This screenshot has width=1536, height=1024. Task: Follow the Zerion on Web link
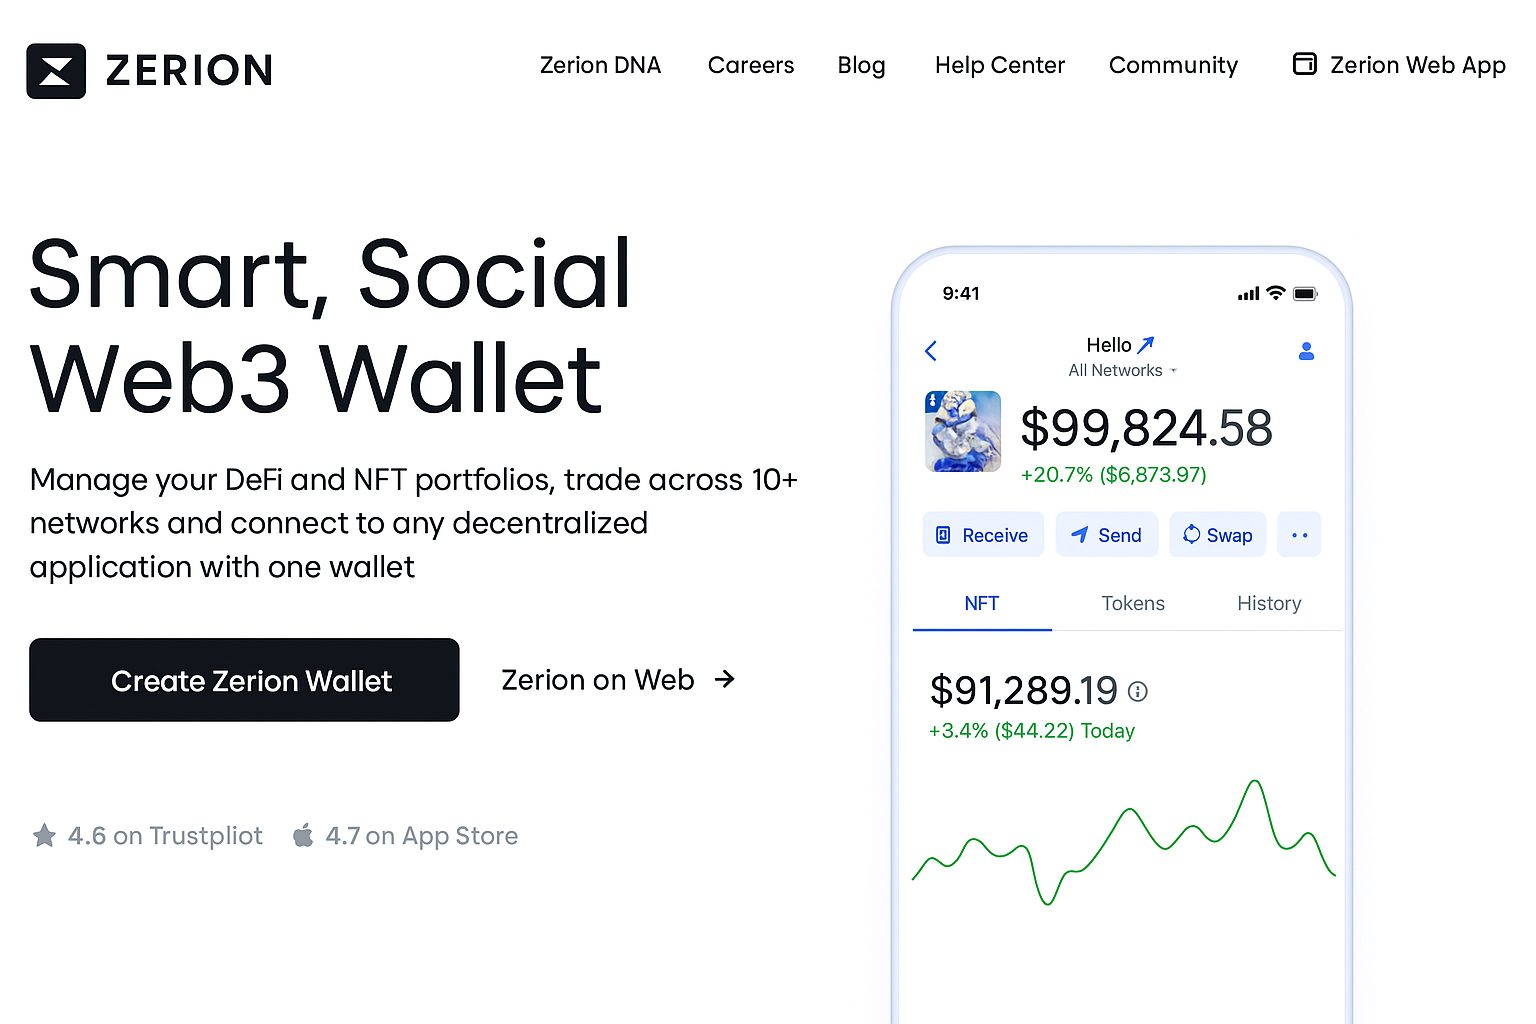618,680
